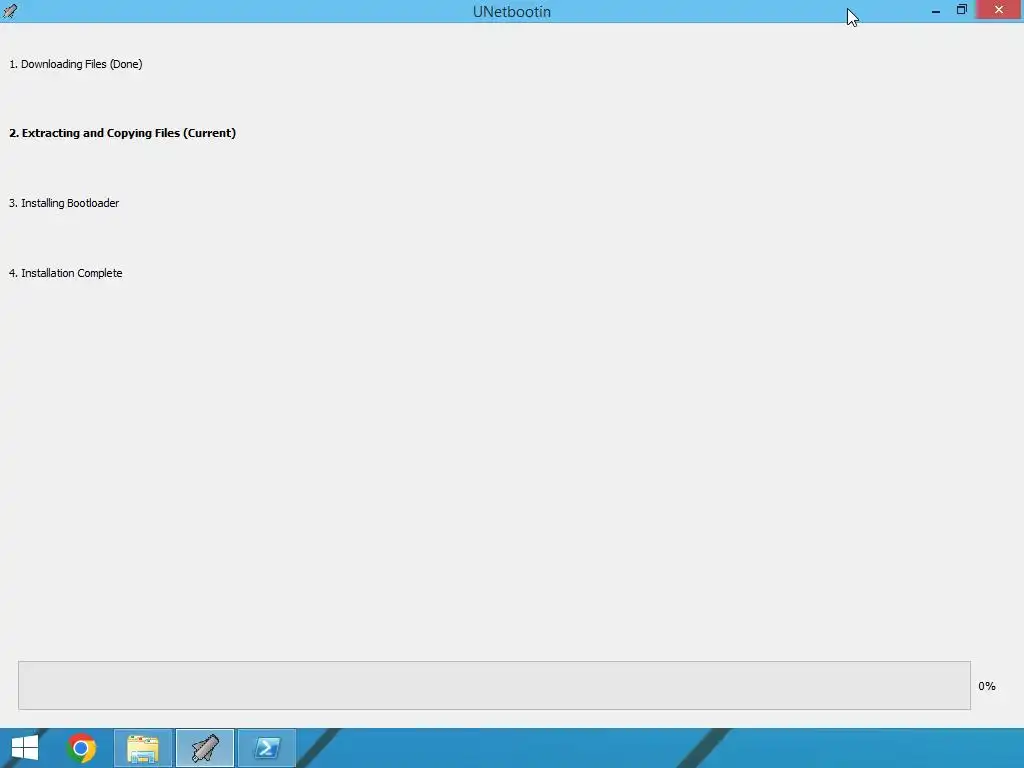Click the 0% progress label
Viewport: 1024px width, 768px height.
[987, 686]
